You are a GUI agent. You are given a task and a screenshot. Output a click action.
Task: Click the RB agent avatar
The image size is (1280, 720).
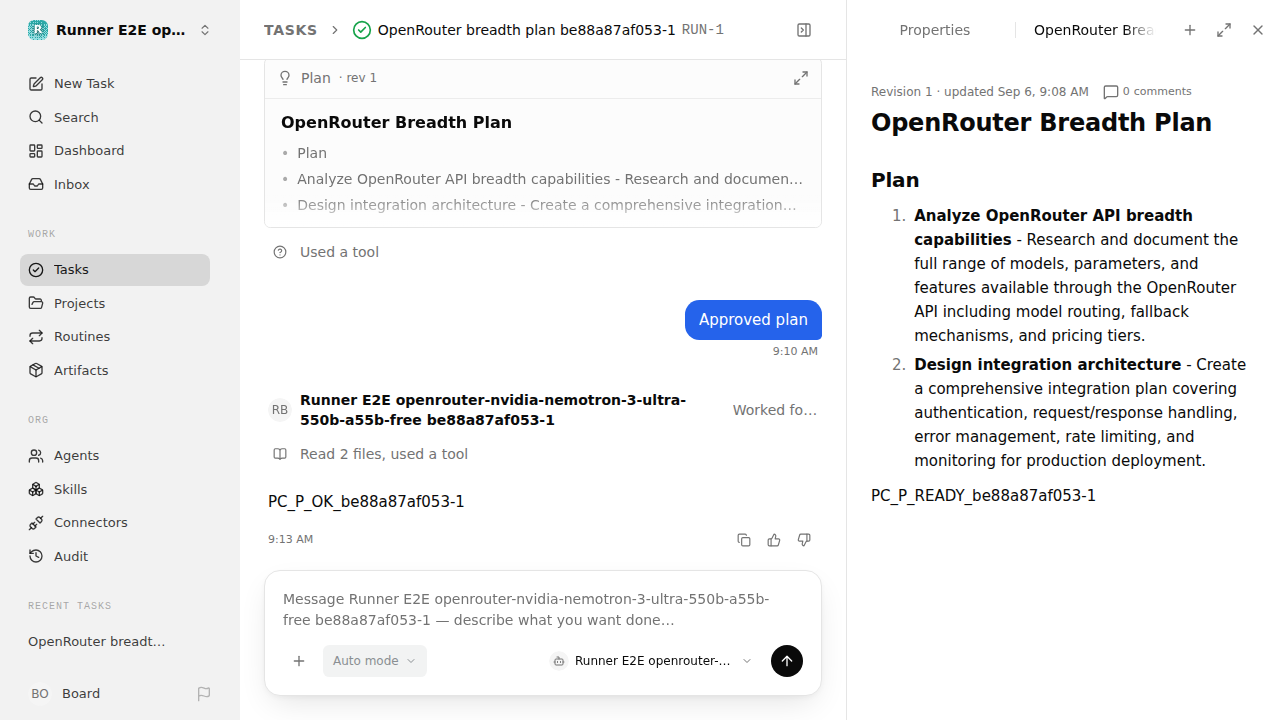coord(280,410)
